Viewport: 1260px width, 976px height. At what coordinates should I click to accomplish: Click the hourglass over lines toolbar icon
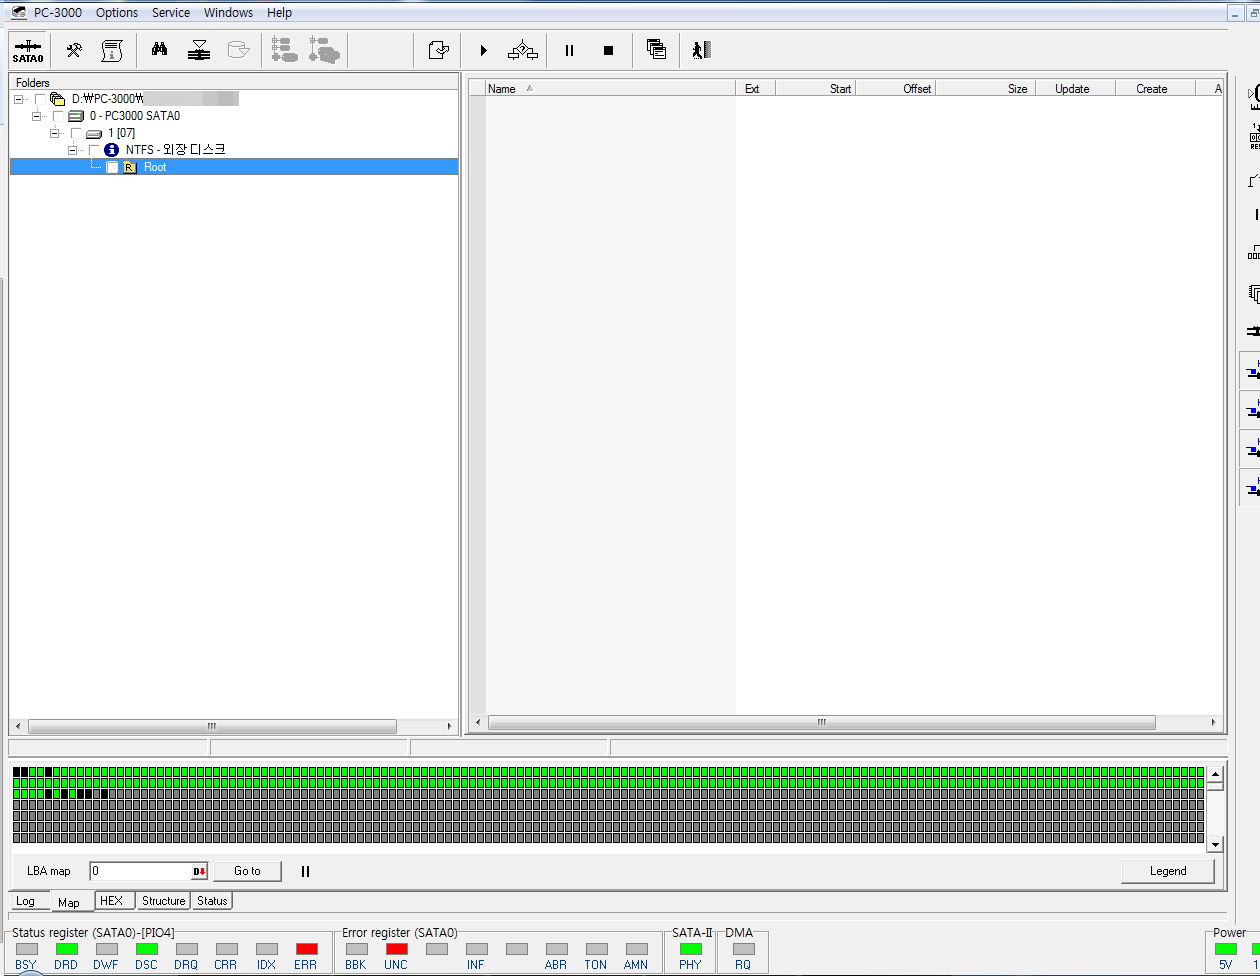click(x=199, y=50)
